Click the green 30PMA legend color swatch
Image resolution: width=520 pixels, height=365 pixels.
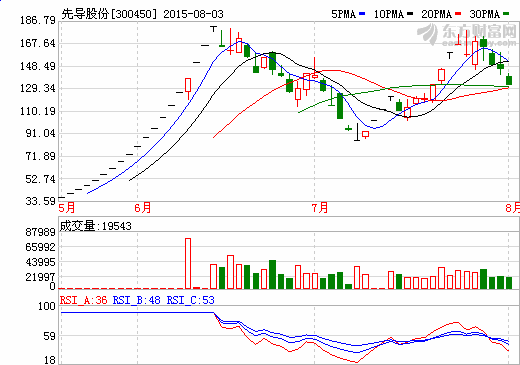506,14
